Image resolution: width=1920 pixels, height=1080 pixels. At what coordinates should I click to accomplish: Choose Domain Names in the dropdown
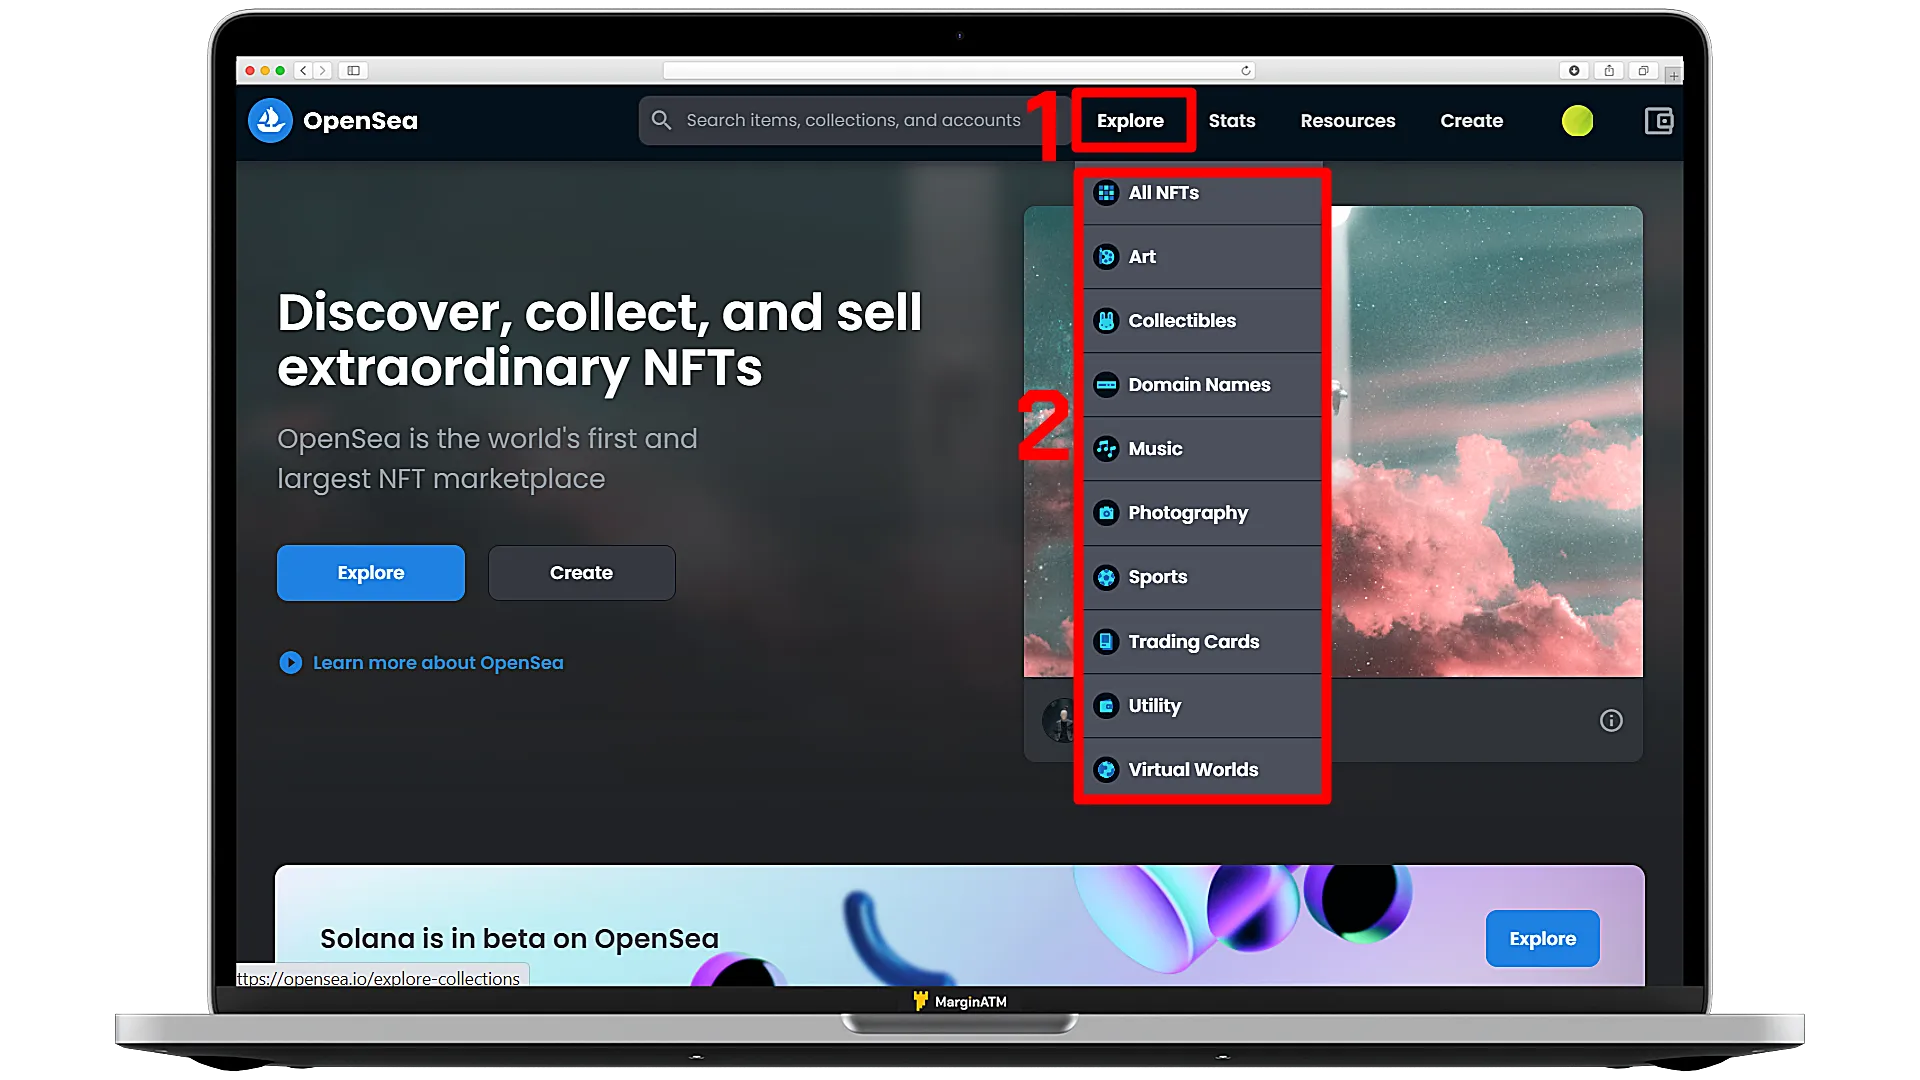[1203, 385]
